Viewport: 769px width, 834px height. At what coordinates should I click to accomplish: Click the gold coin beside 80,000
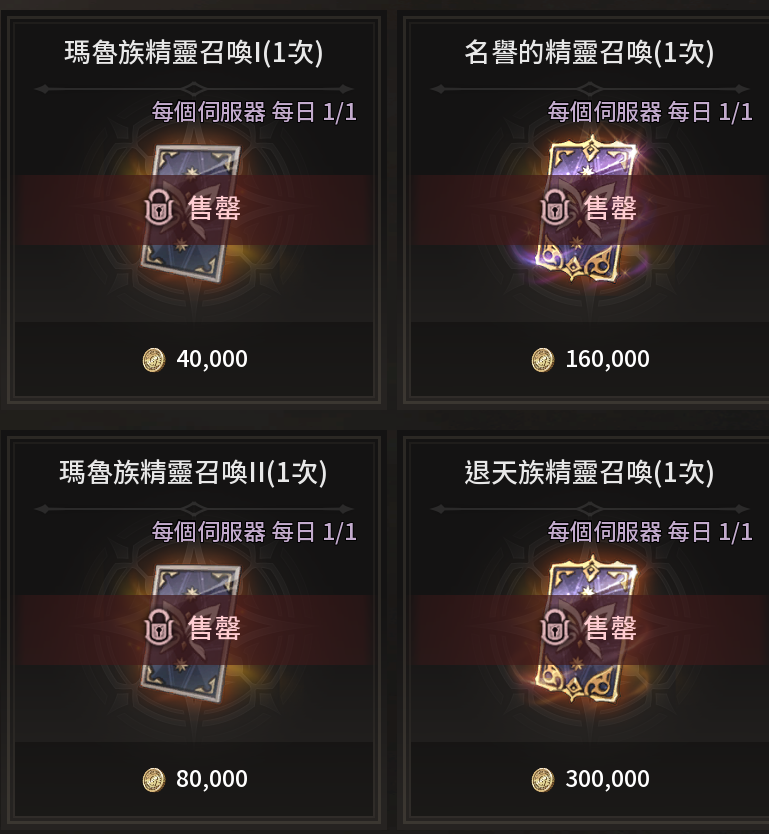pyautogui.click(x=154, y=780)
